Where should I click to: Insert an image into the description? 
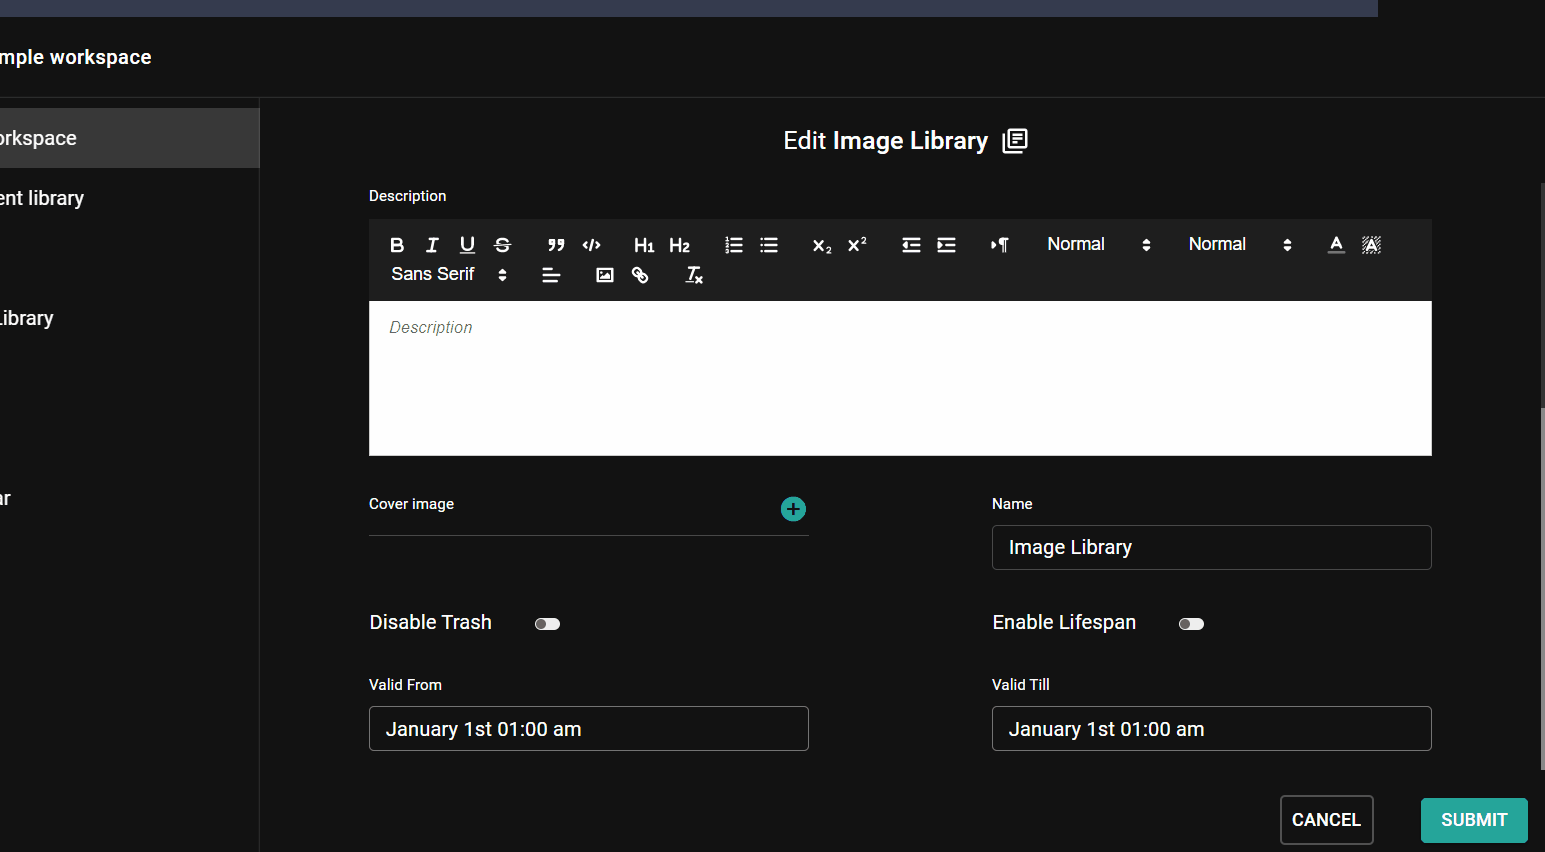pos(605,275)
